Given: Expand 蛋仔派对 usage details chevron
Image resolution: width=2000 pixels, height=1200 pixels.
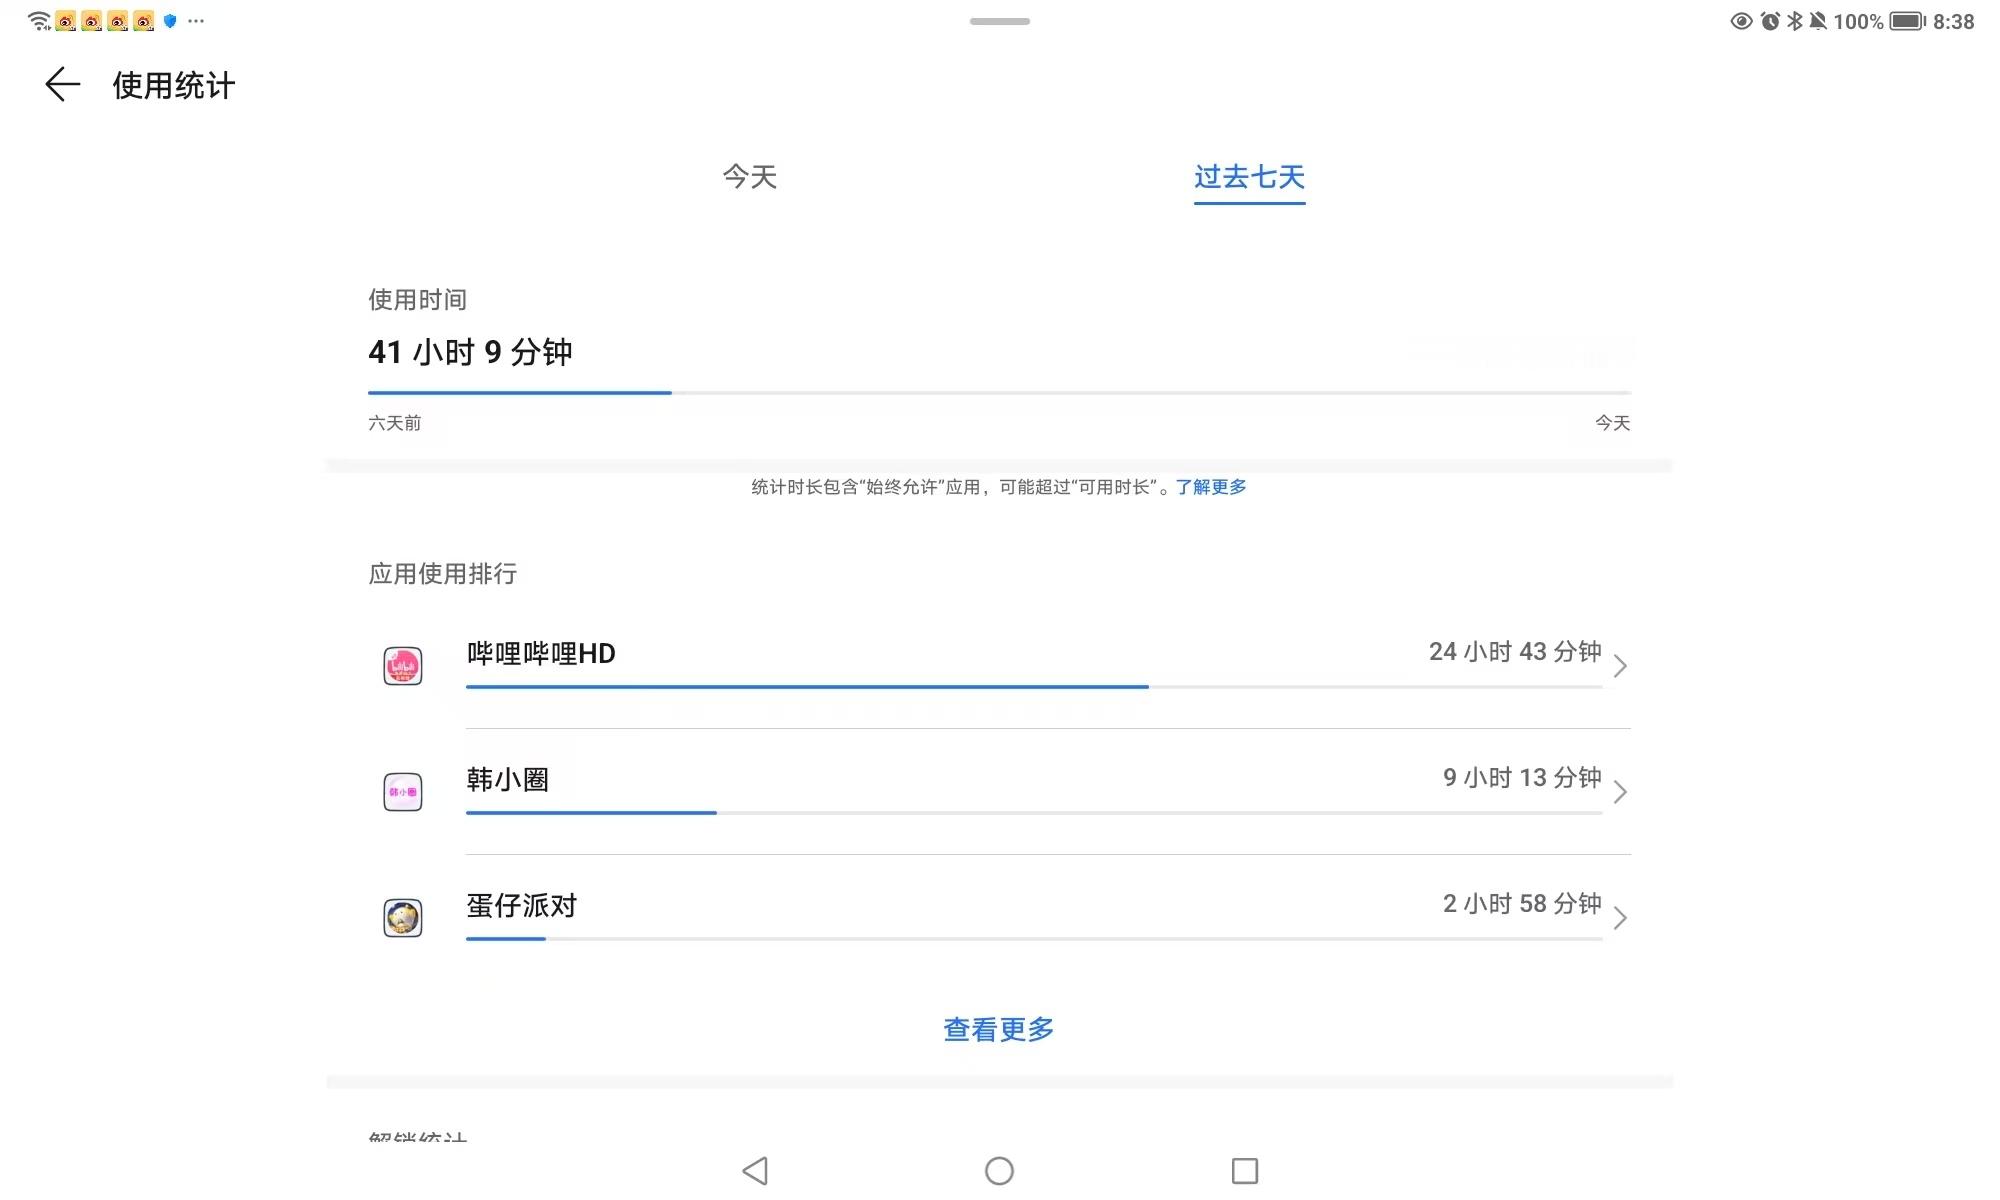Looking at the screenshot, I should tap(1621, 918).
